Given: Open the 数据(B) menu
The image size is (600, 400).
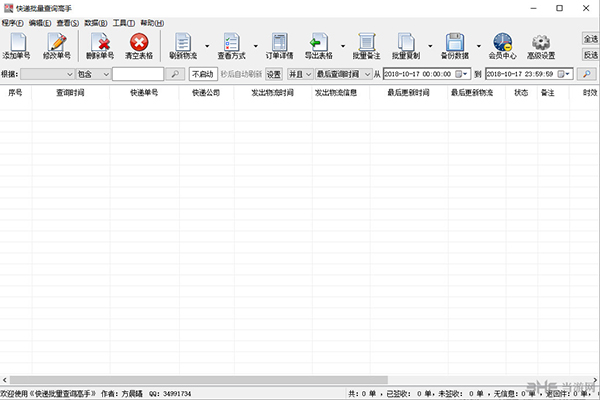Looking at the screenshot, I should point(96,23).
